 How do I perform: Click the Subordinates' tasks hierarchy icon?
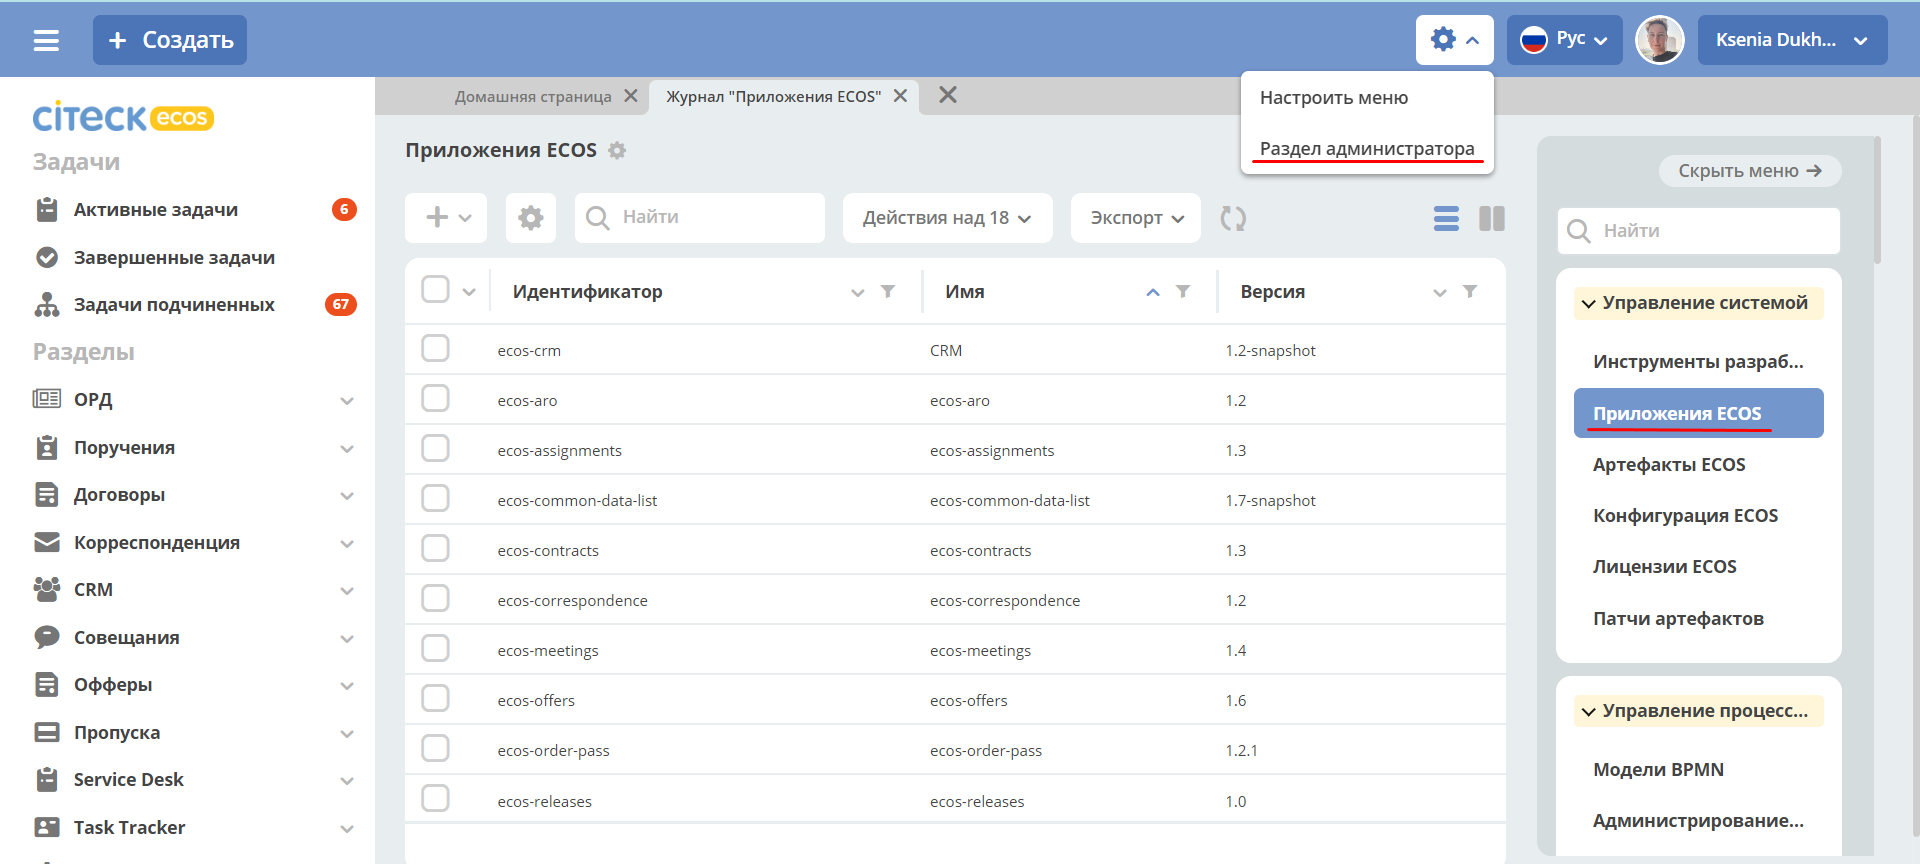pyautogui.click(x=47, y=305)
